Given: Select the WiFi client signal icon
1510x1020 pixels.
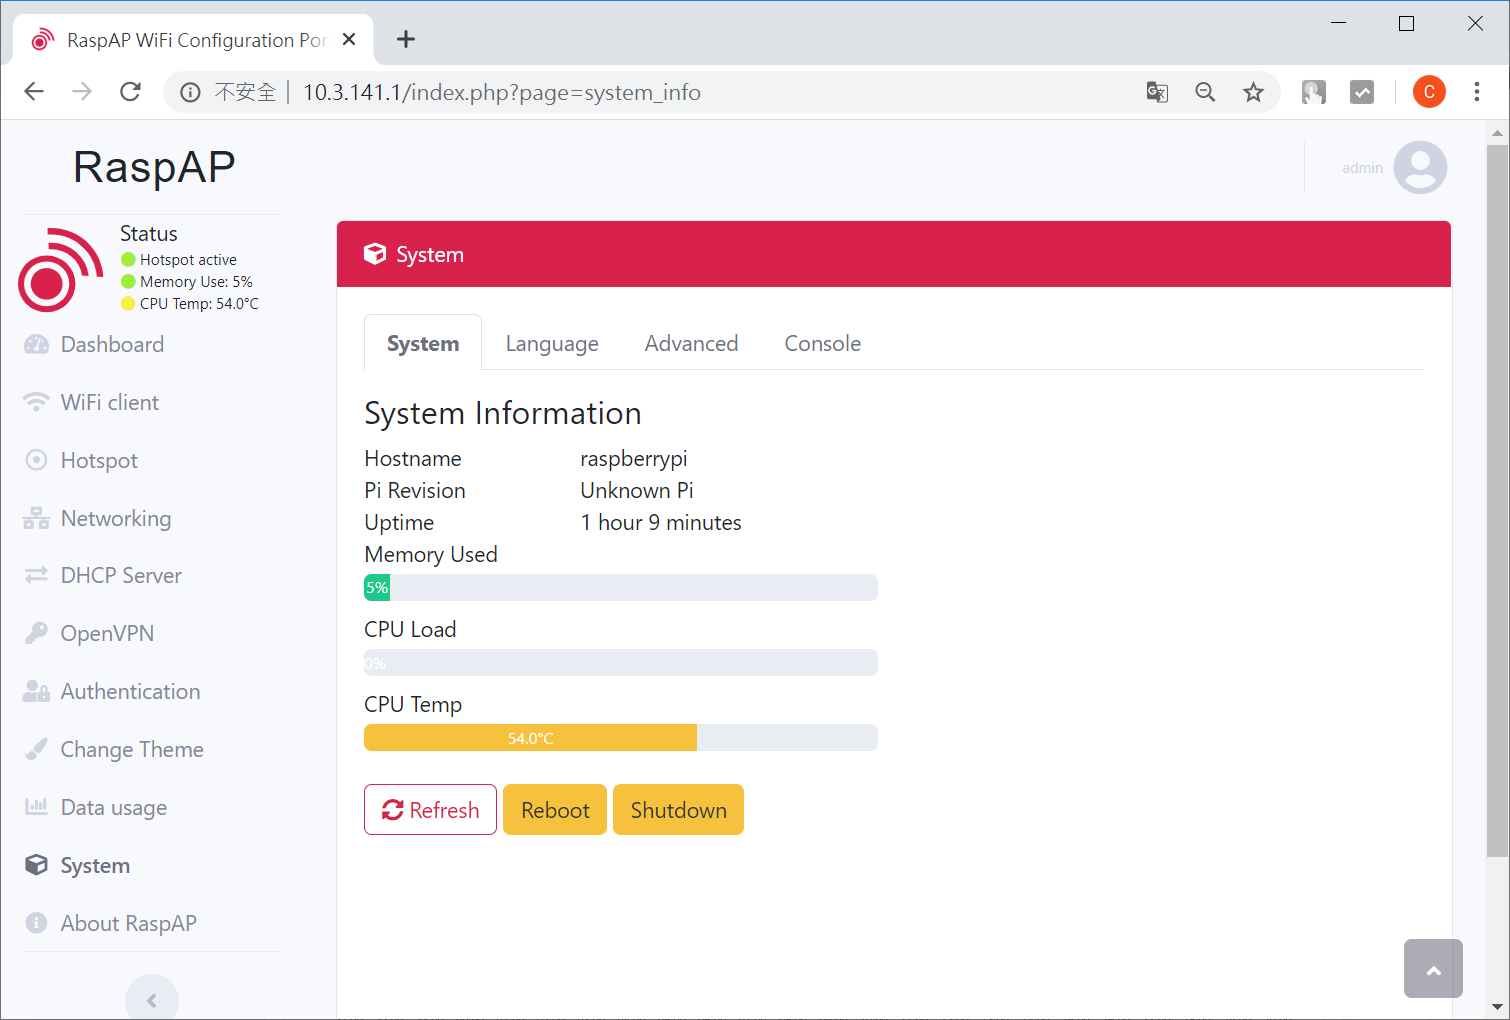Looking at the screenshot, I should 36,402.
